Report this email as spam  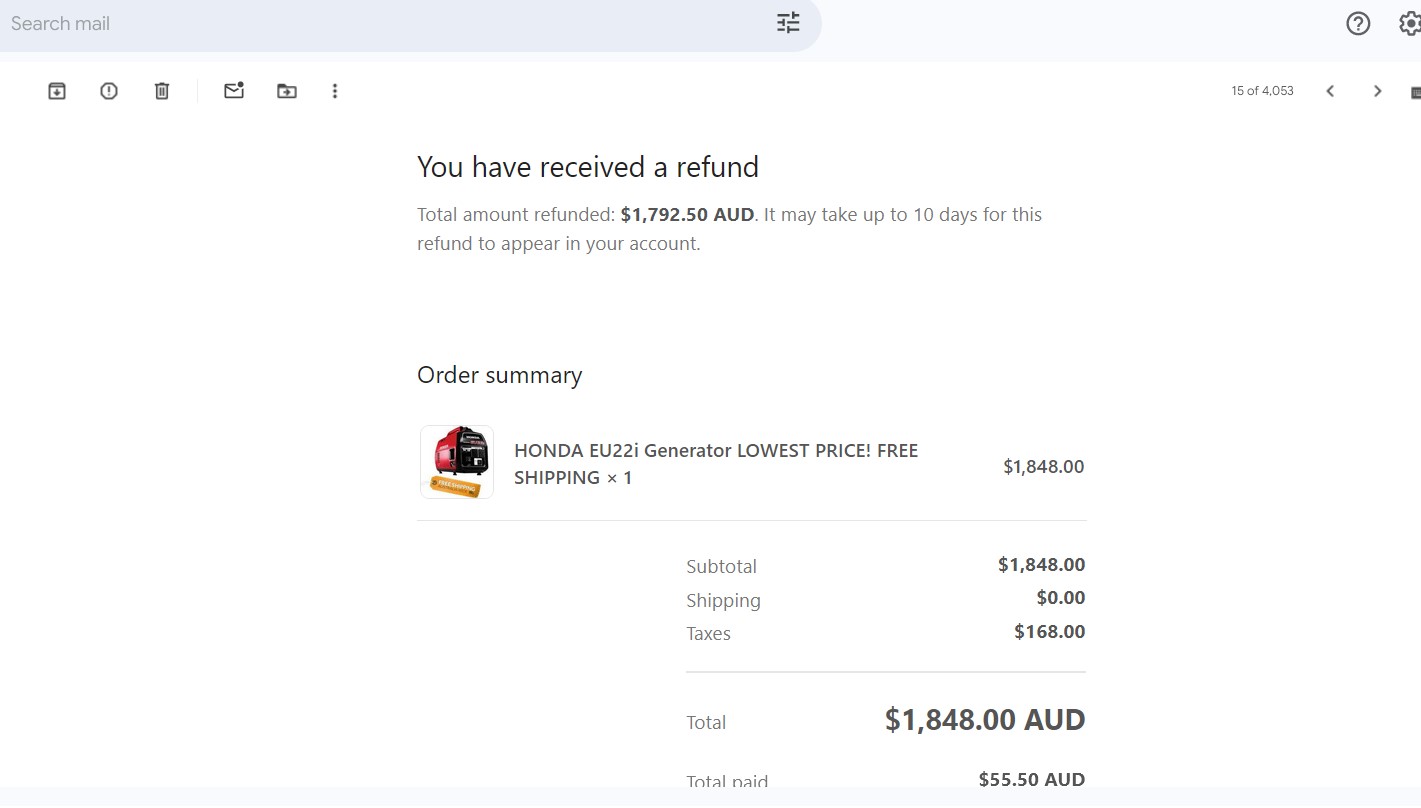(109, 91)
